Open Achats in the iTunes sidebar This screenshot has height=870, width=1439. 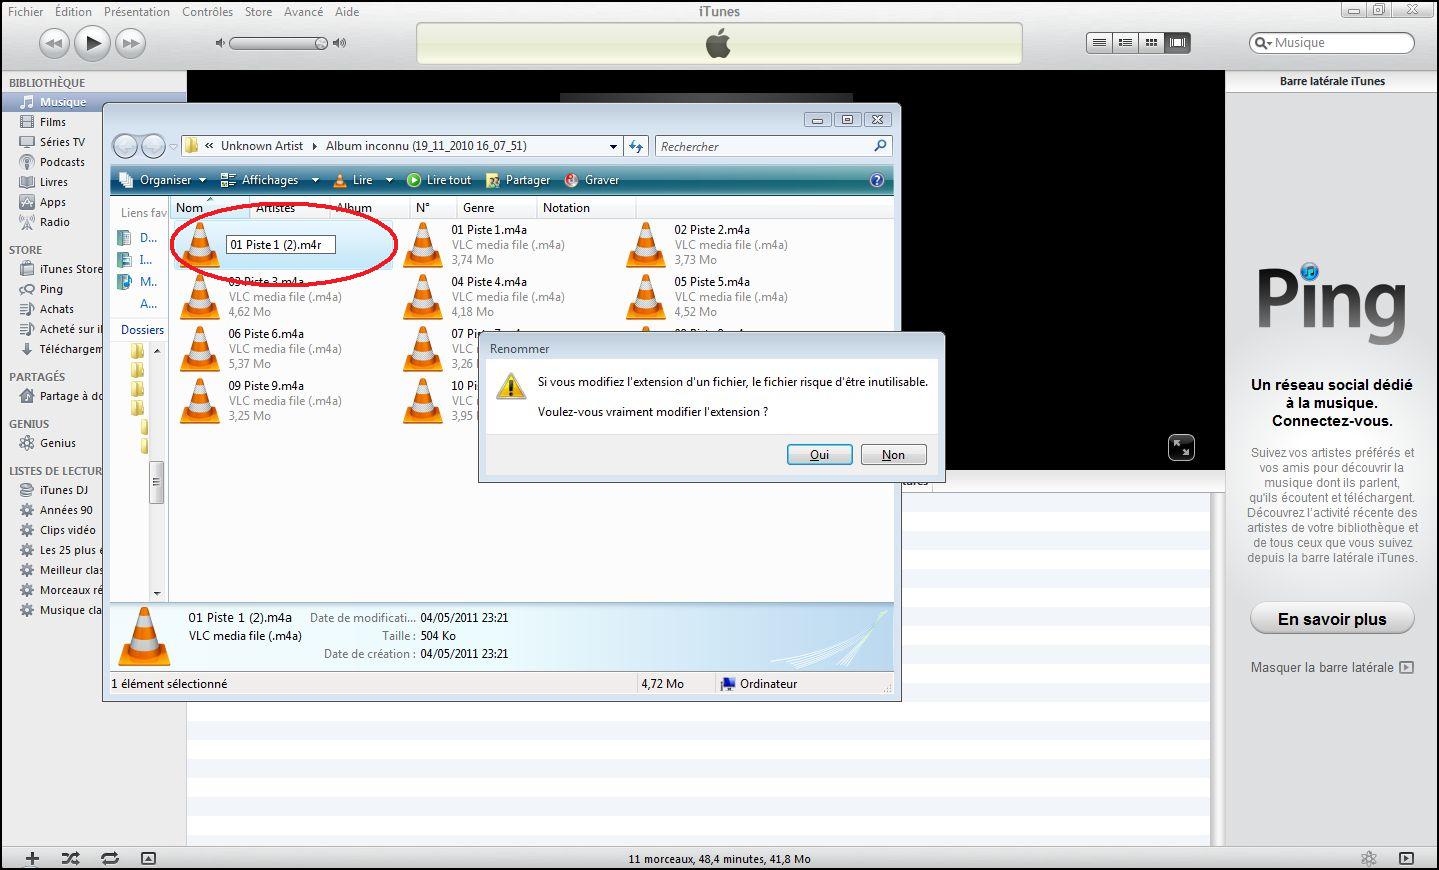pos(56,309)
